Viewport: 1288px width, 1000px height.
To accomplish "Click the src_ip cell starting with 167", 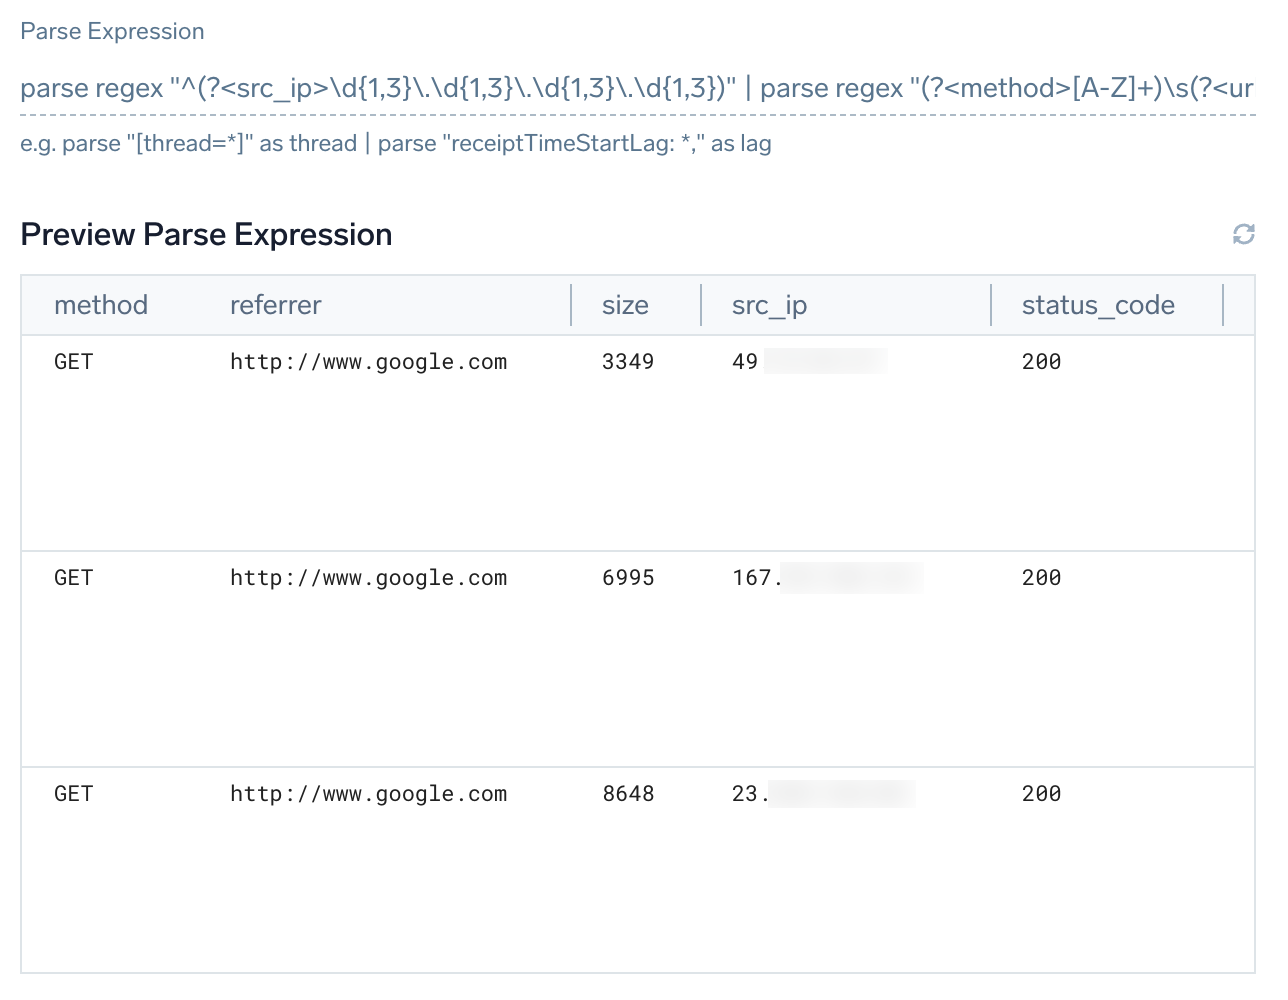I will point(827,578).
